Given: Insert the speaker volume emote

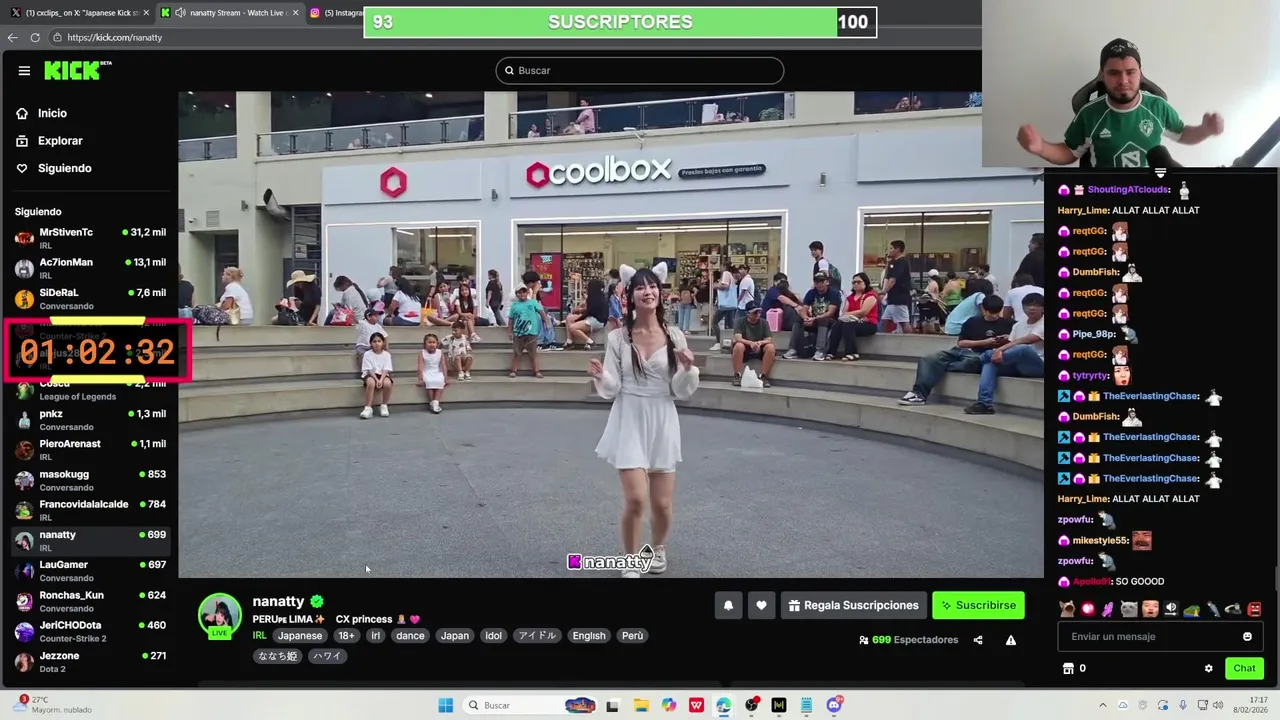Looking at the screenshot, I should [1171, 609].
